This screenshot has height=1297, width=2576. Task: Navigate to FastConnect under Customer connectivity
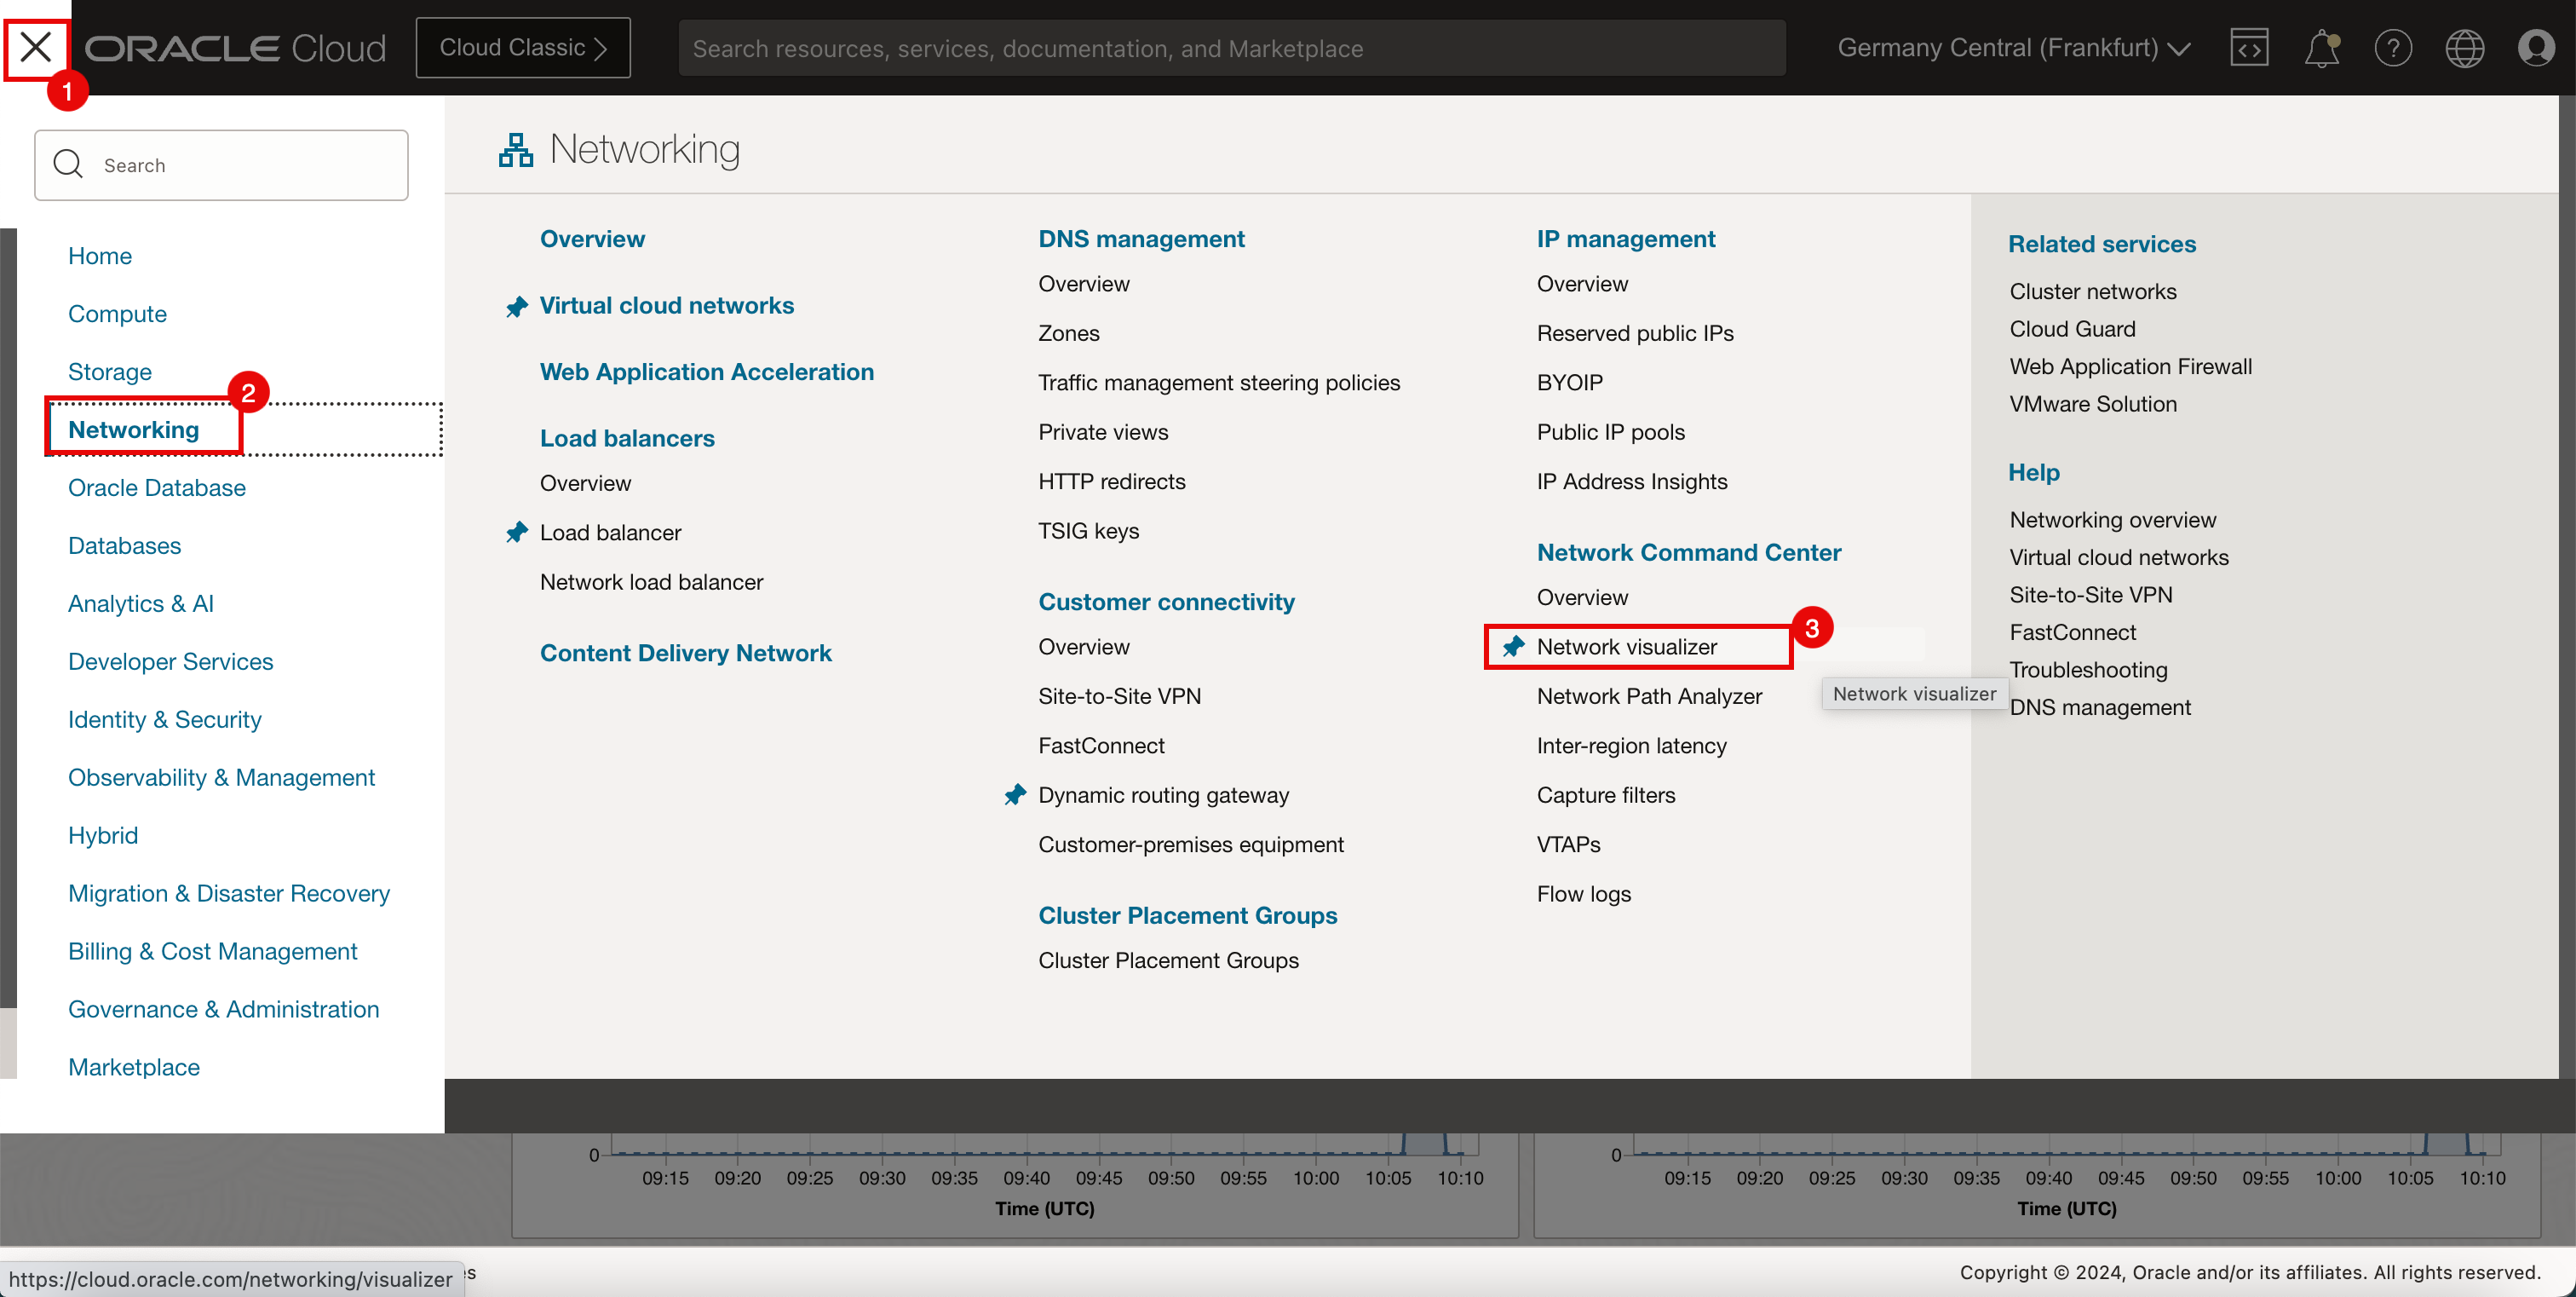pos(1101,745)
